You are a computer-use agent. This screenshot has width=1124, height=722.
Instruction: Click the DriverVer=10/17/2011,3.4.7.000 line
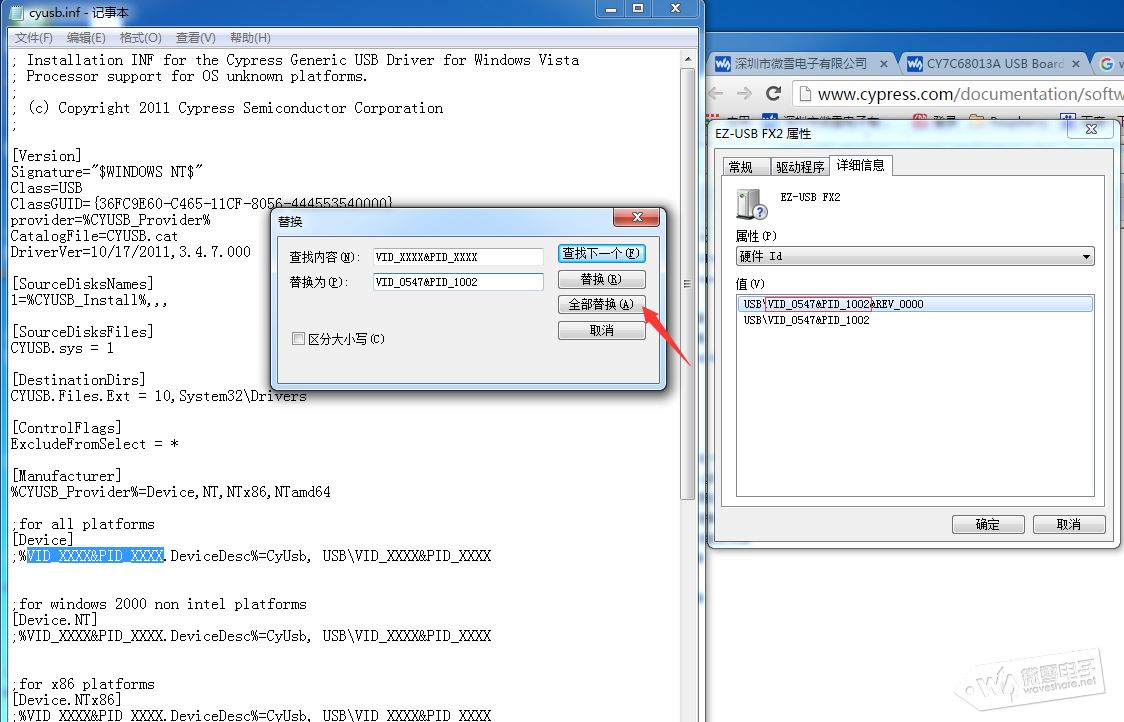pos(130,252)
